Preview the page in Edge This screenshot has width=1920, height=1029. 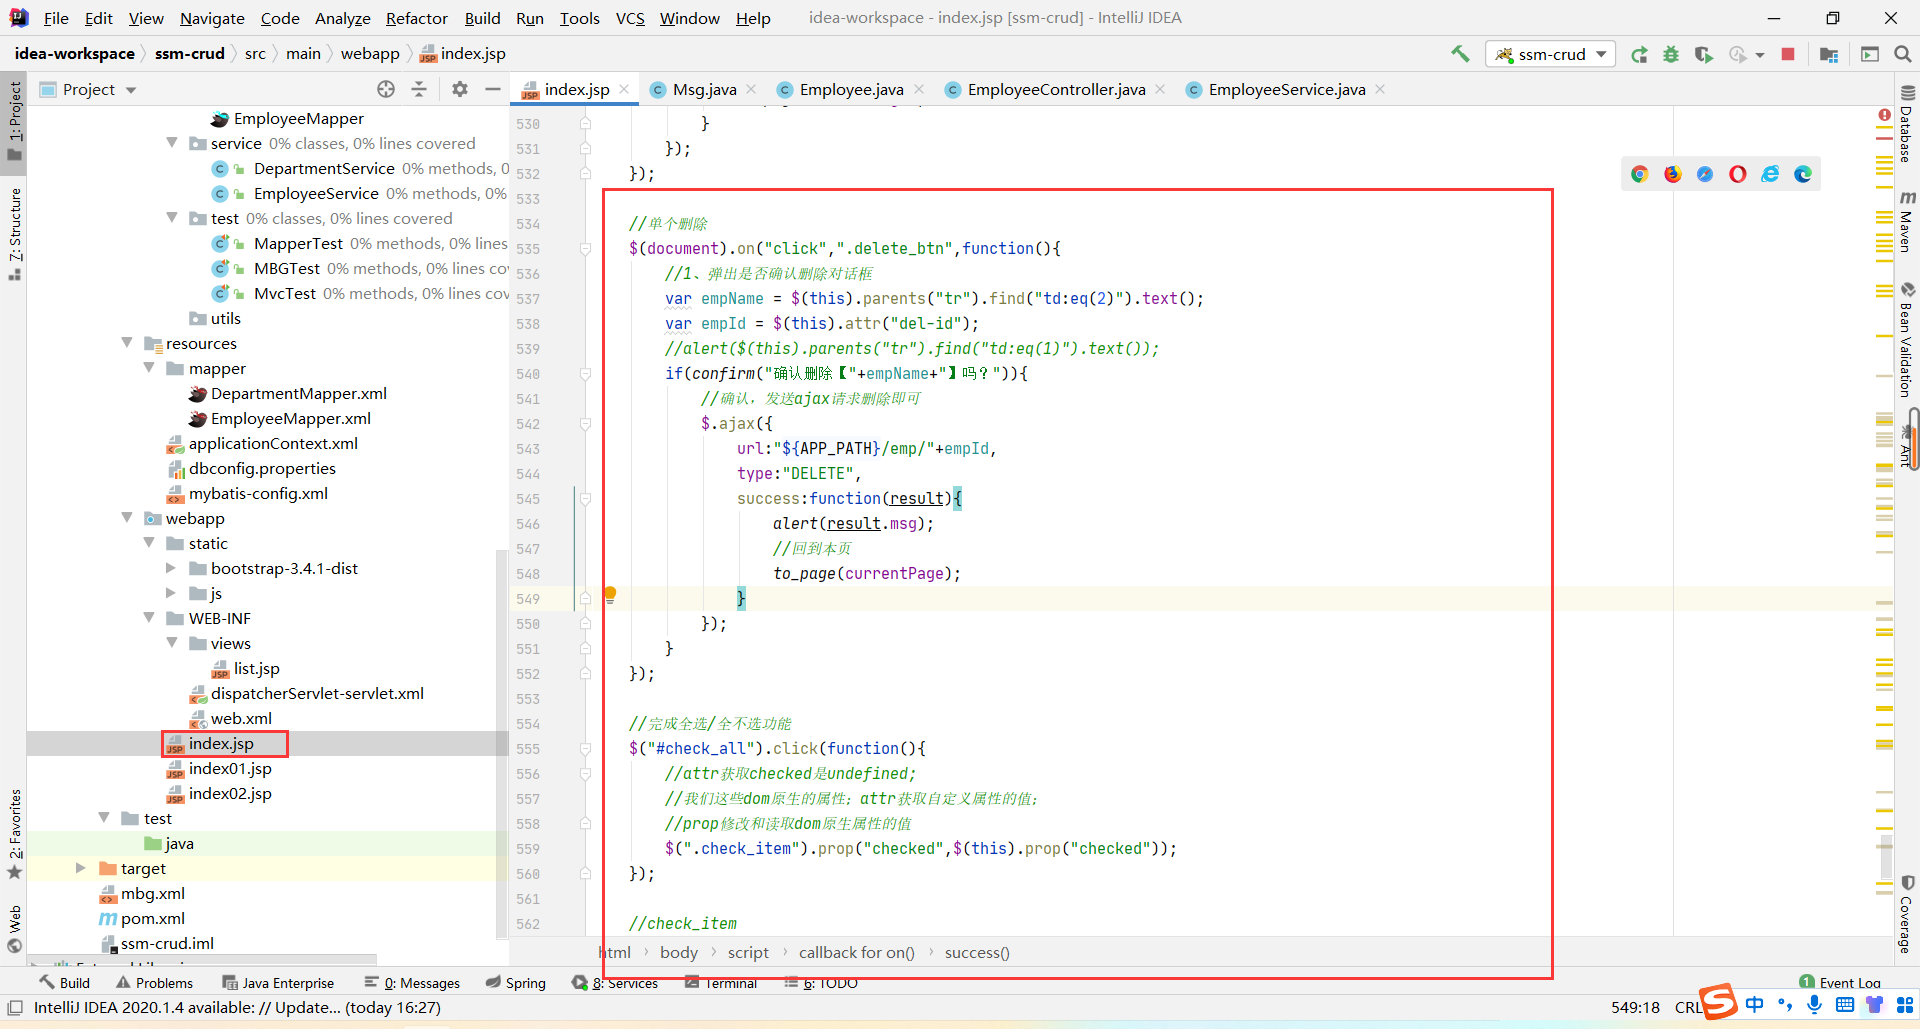1803,174
